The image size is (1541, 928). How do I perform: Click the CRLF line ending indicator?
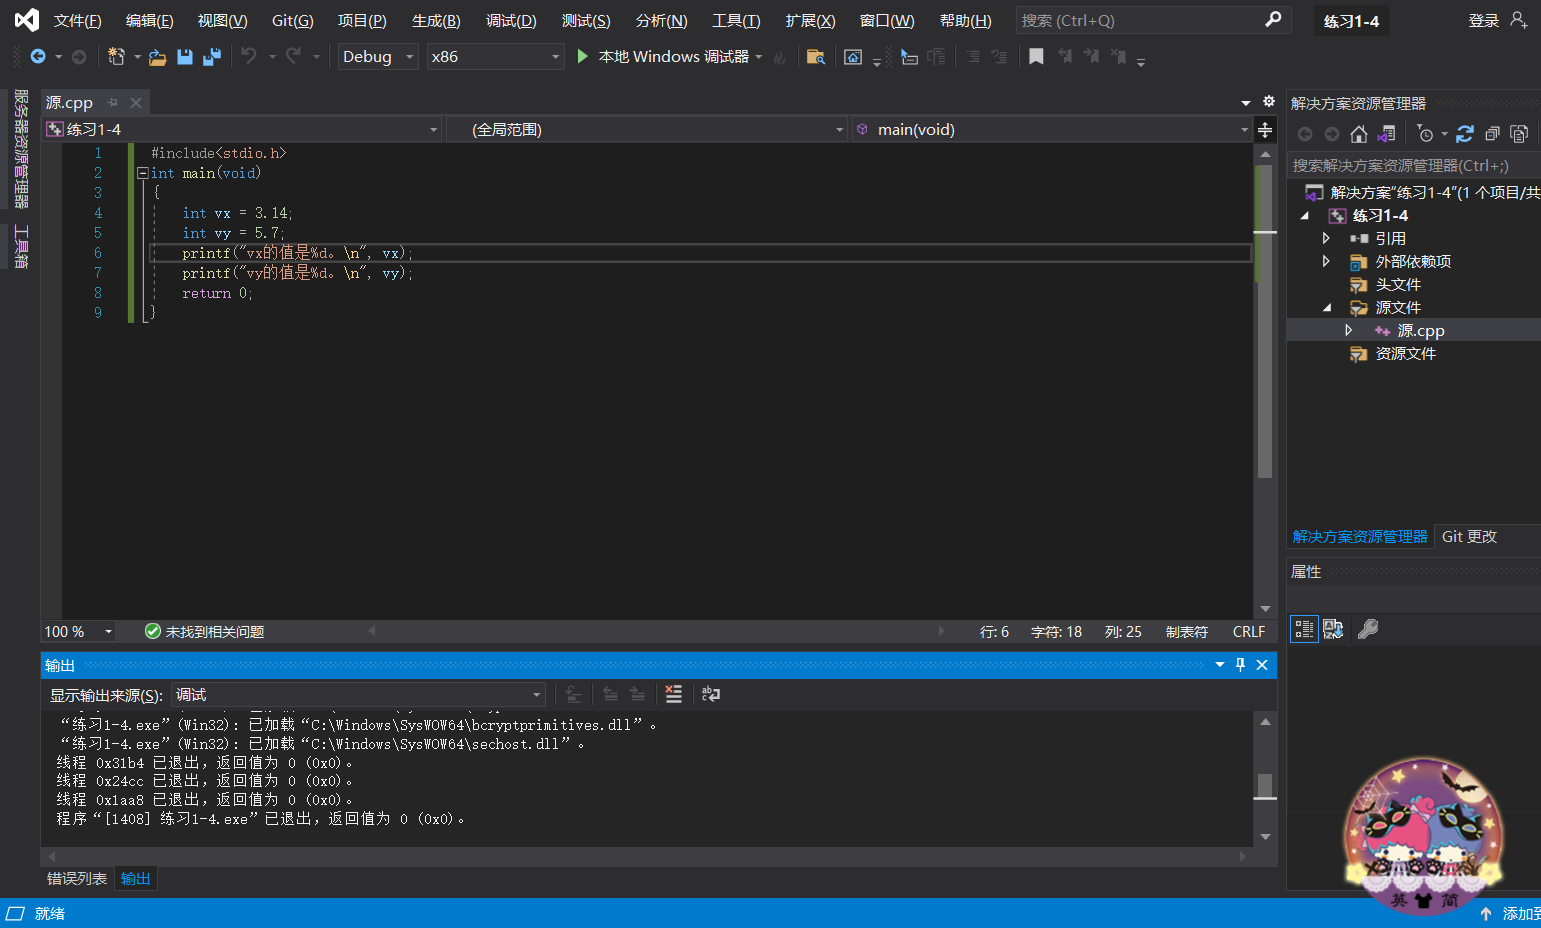[1249, 632]
